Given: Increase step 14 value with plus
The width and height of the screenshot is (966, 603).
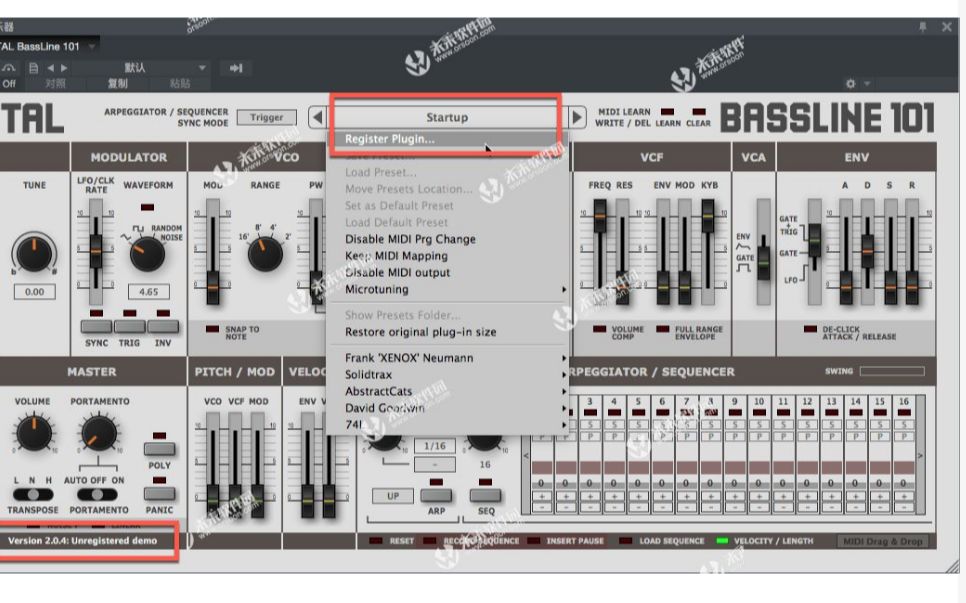Looking at the screenshot, I should 856,496.
